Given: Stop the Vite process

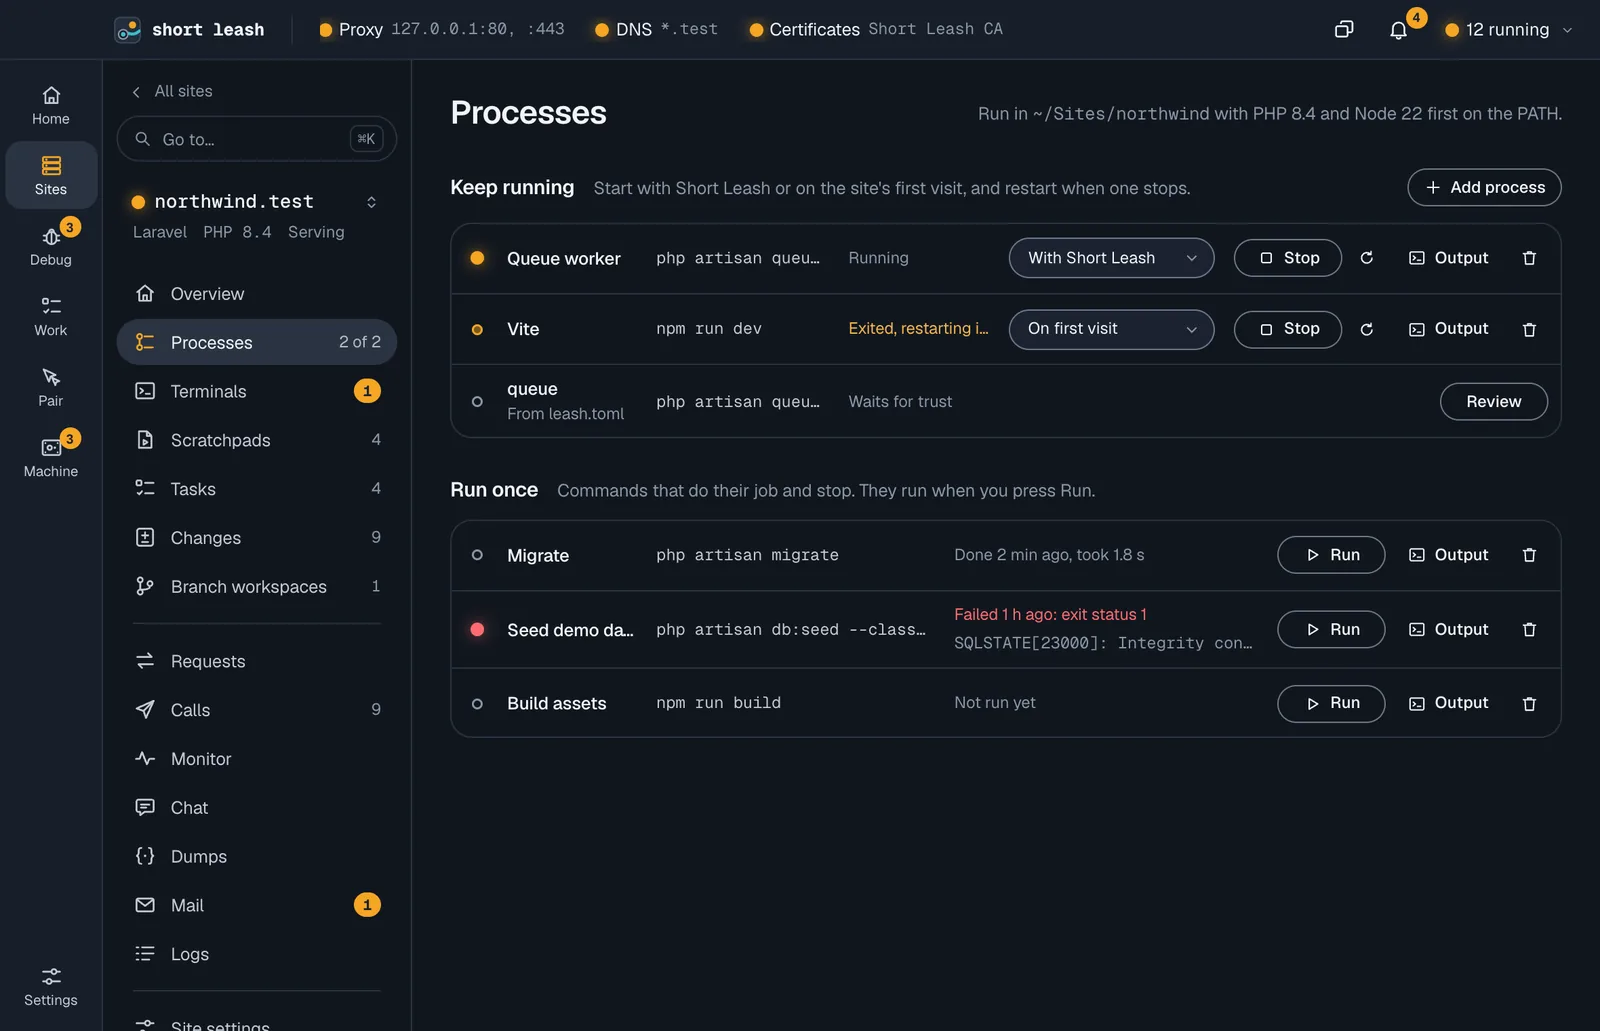Looking at the screenshot, I should tap(1287, 329).
